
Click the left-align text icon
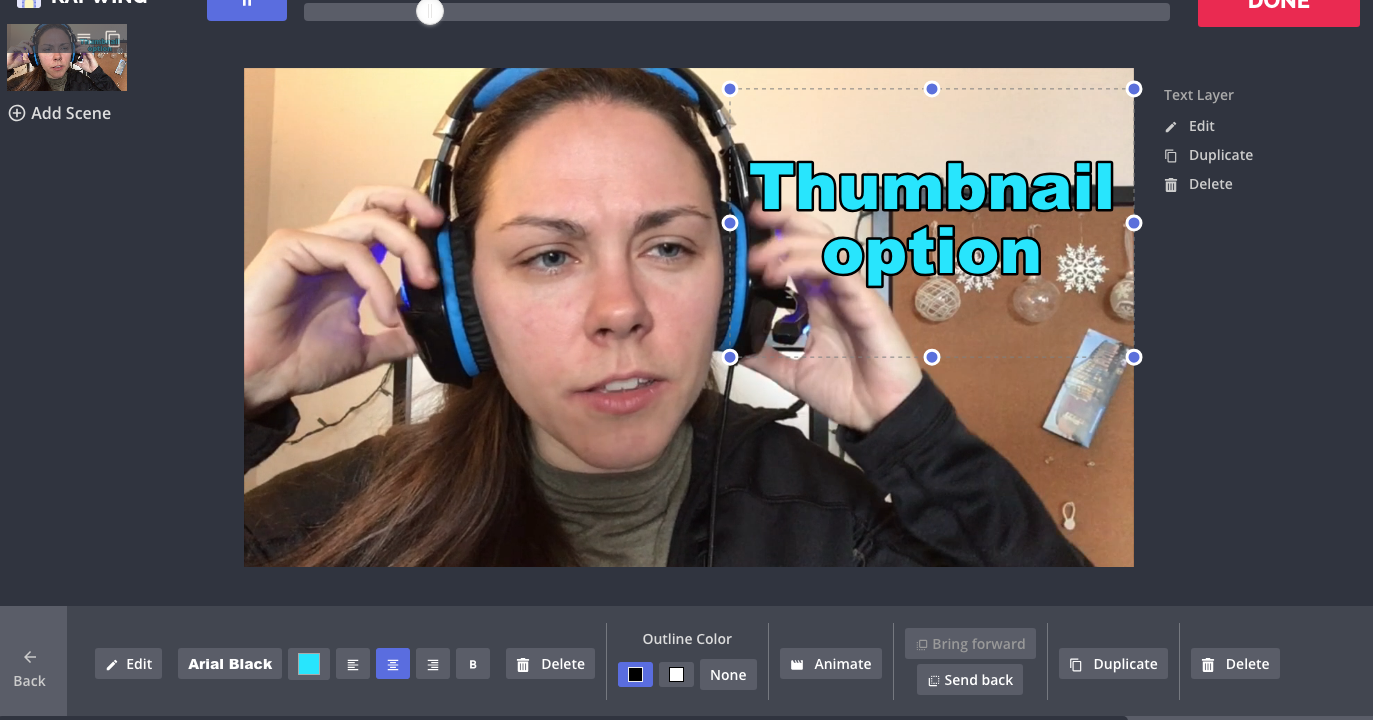352,664
